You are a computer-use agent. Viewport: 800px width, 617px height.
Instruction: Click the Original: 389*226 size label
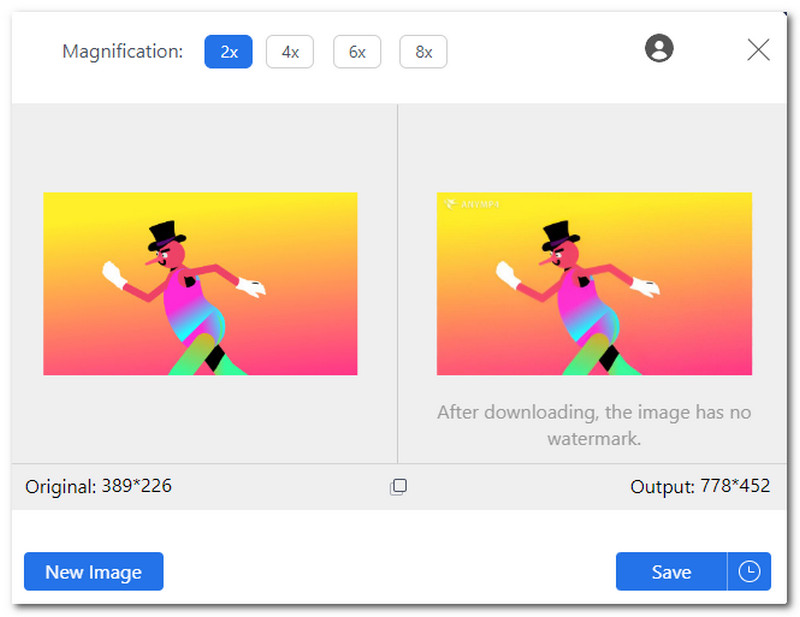[x=99, y=487]
